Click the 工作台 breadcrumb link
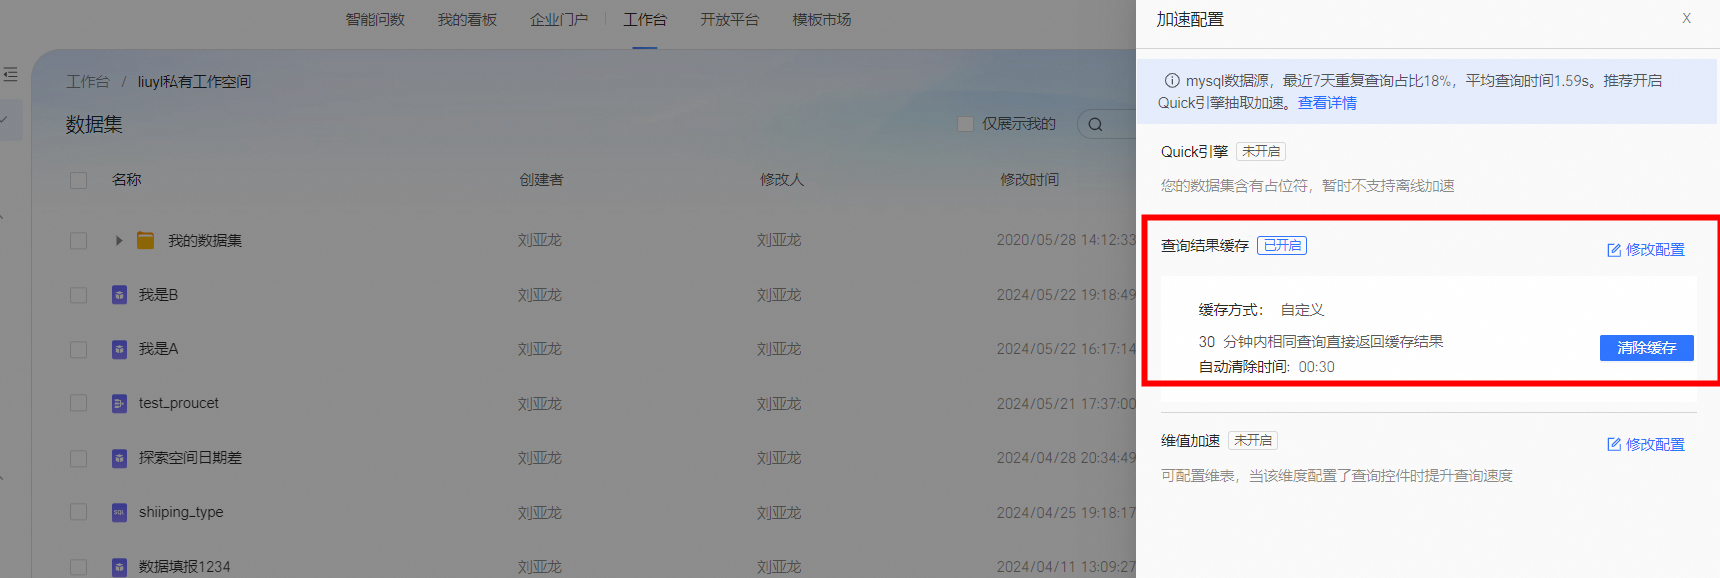The width and height of the screenshot is (1720, 578). tap(88, 82)
